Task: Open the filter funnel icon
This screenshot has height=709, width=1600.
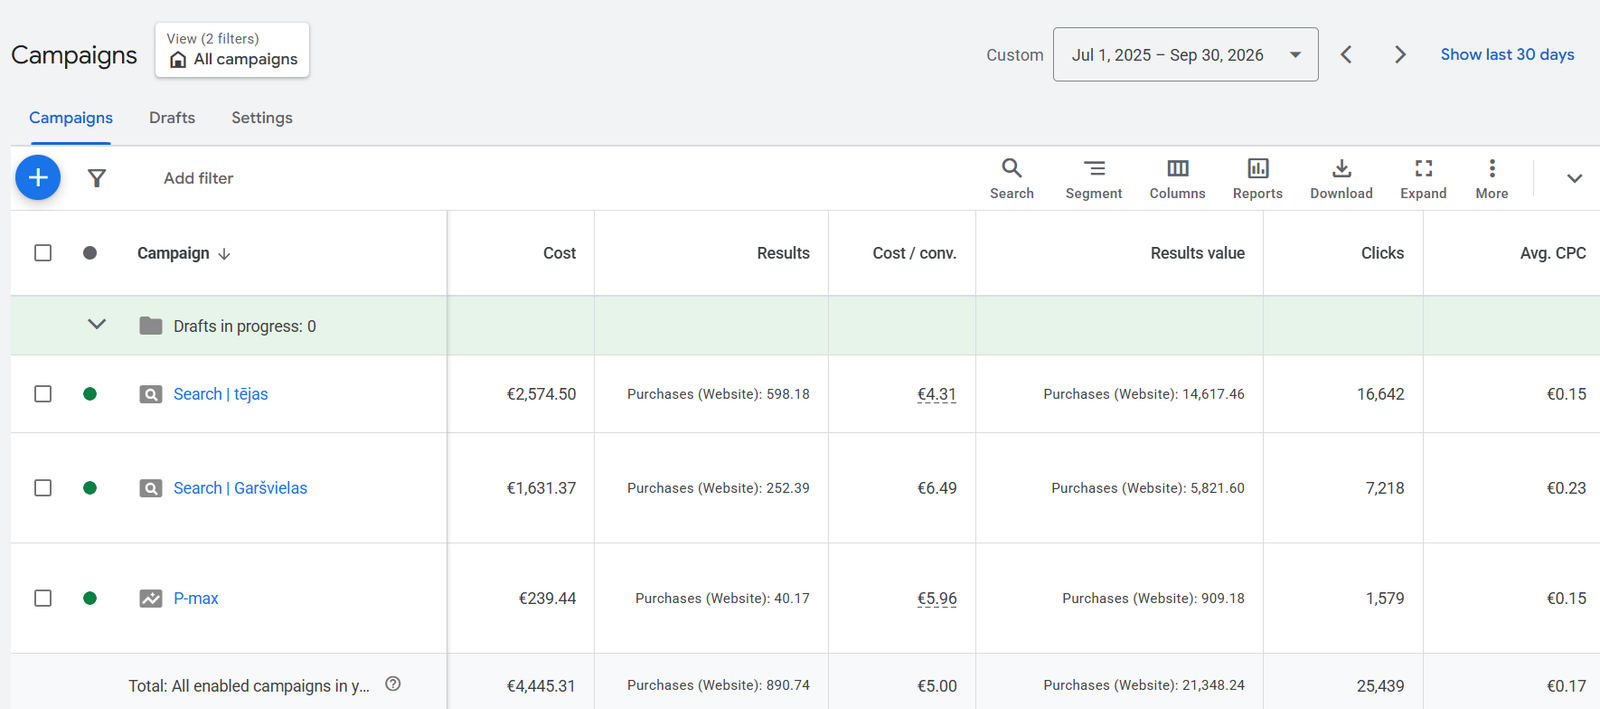Action: click(97, 178)
